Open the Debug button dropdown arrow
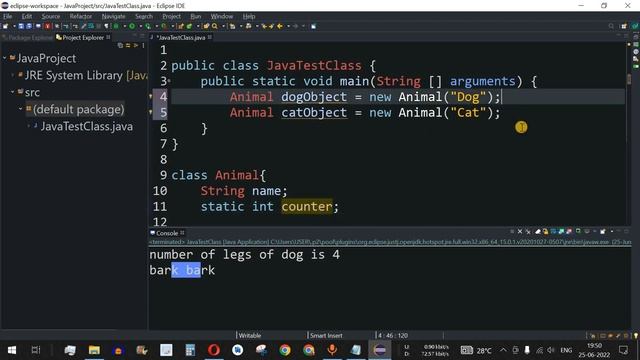Viewport: 640px width, 360px height. coord(124,26)
